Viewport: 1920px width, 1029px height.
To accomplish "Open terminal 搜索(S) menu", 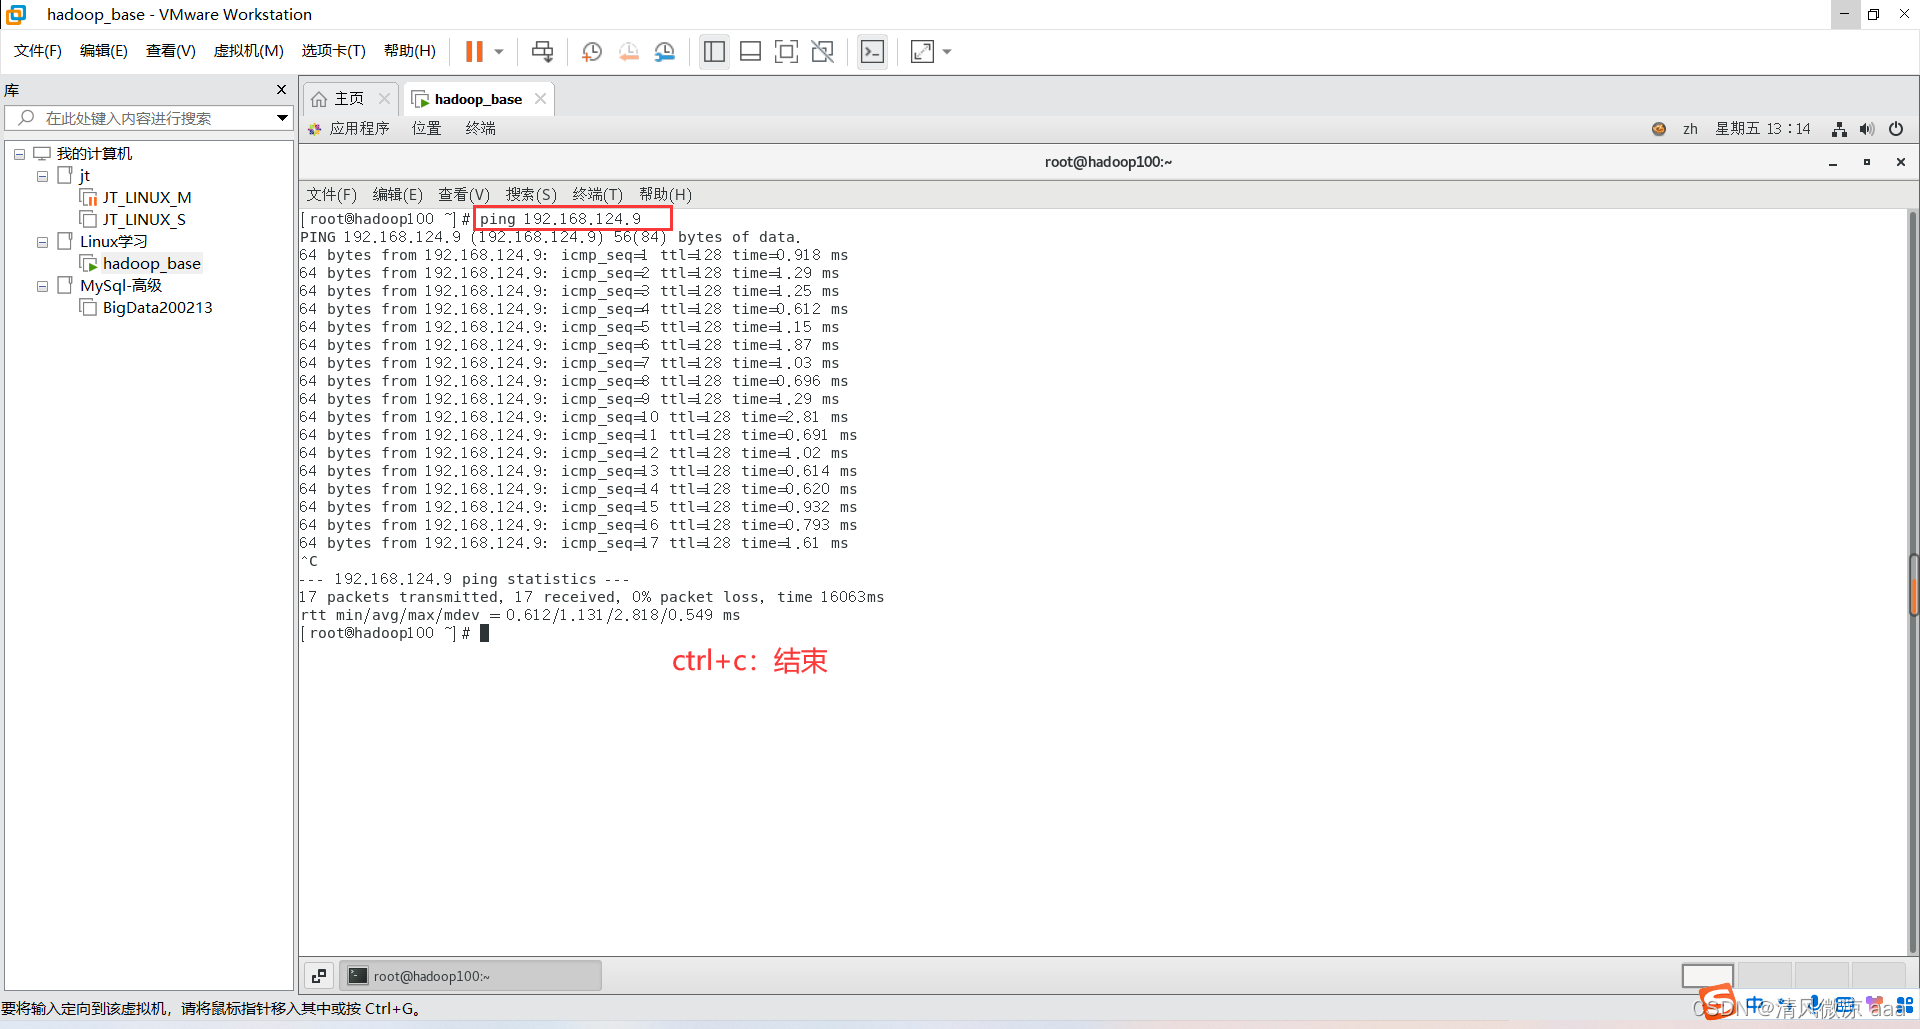I will click(x=531, y=195).
